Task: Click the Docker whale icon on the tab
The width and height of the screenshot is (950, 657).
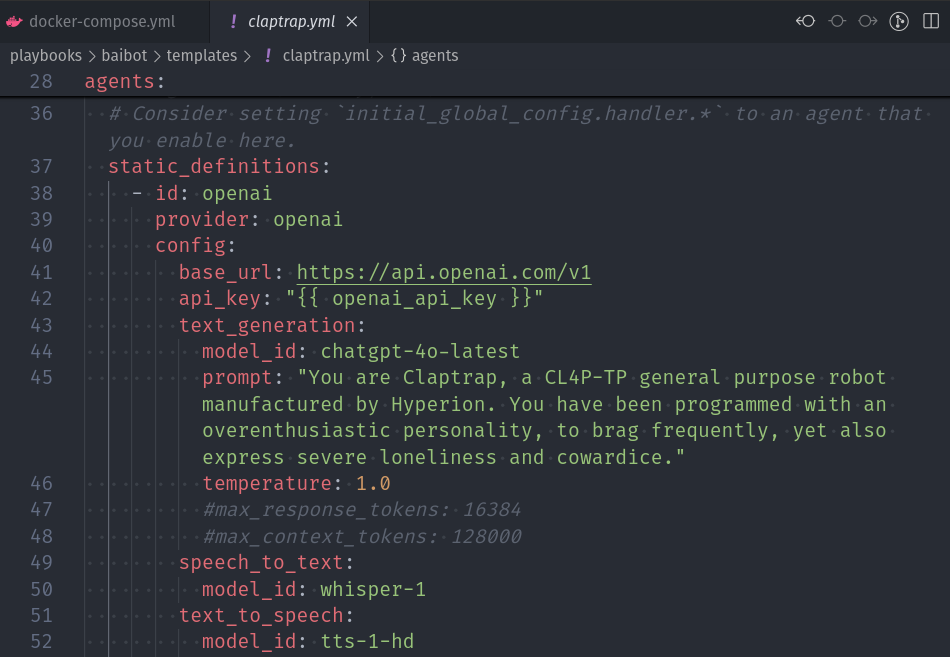Action: tap(14, 21)
